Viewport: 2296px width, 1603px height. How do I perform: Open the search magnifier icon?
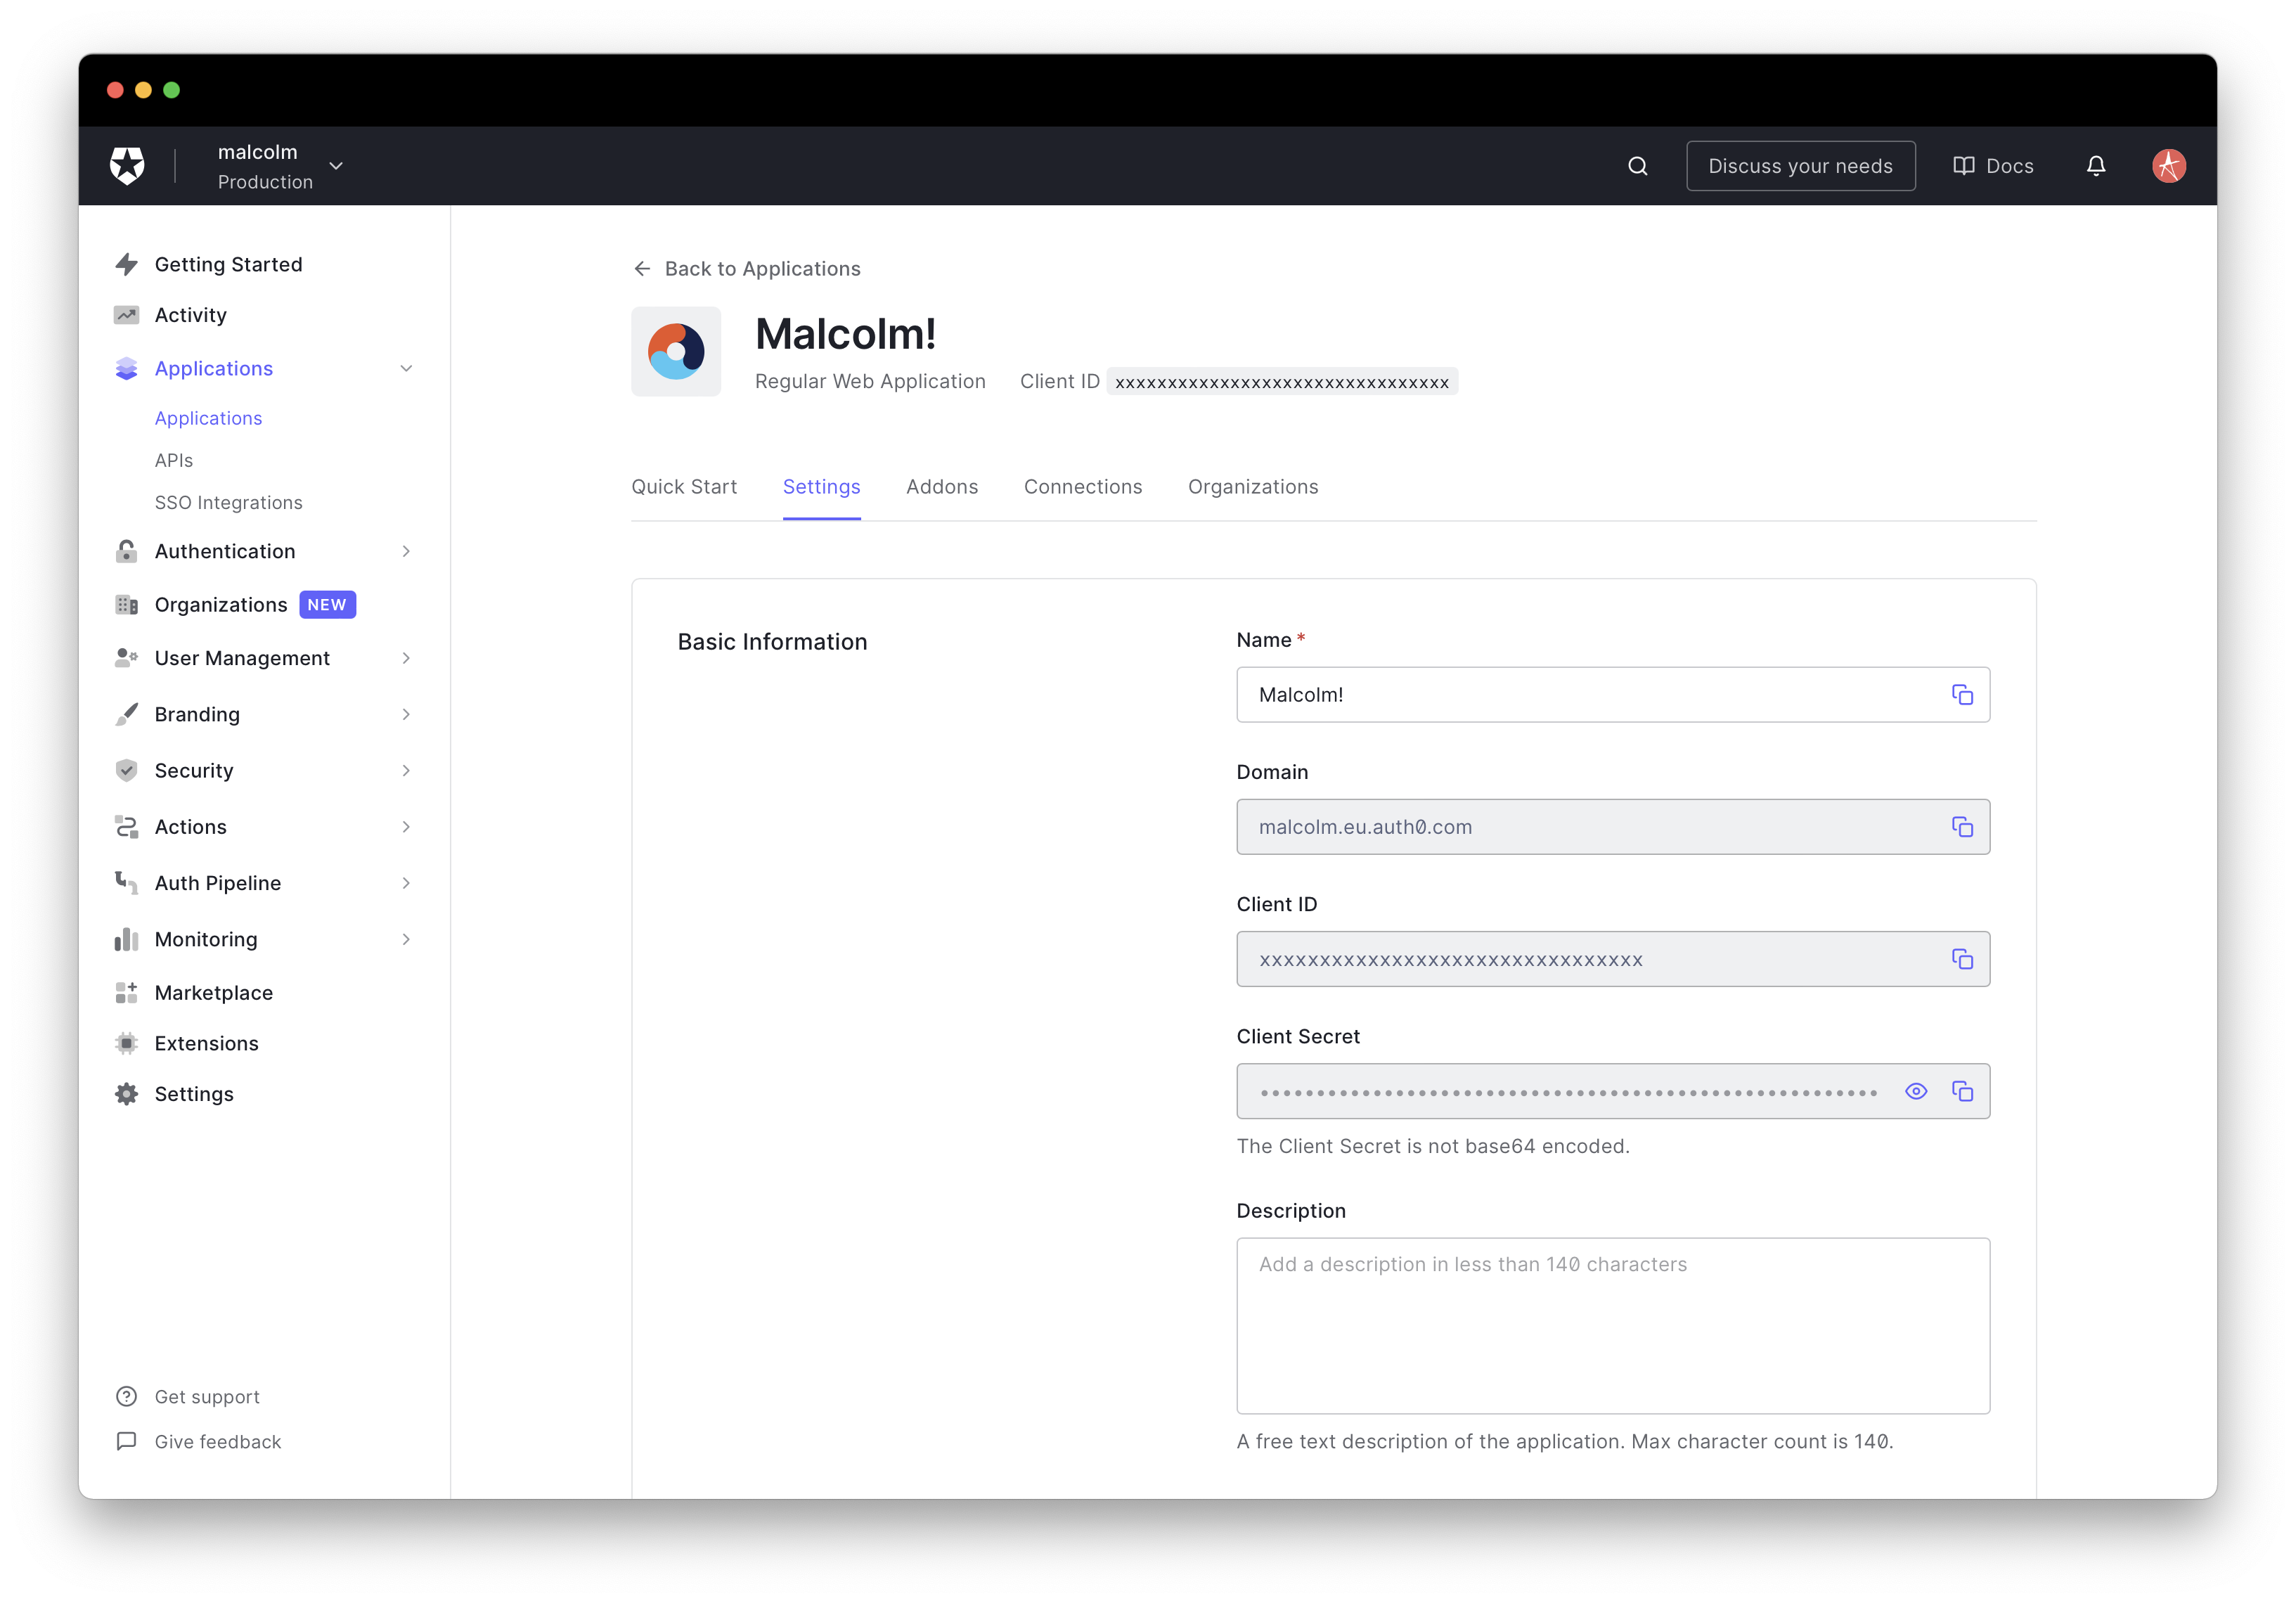pos(1637,166)
